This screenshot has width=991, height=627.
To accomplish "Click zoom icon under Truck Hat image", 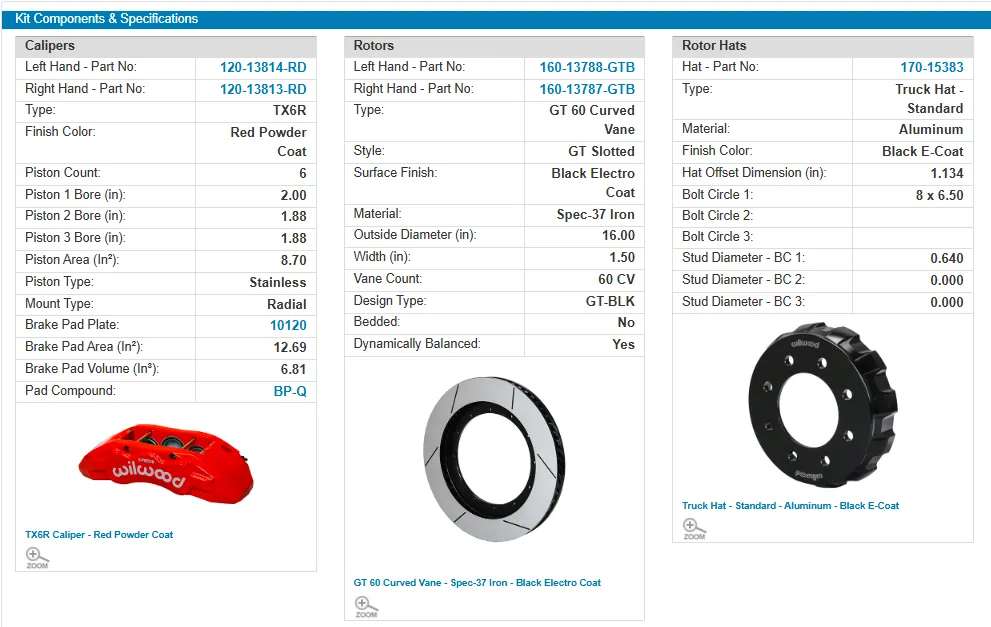I will [x=694, y=529].
